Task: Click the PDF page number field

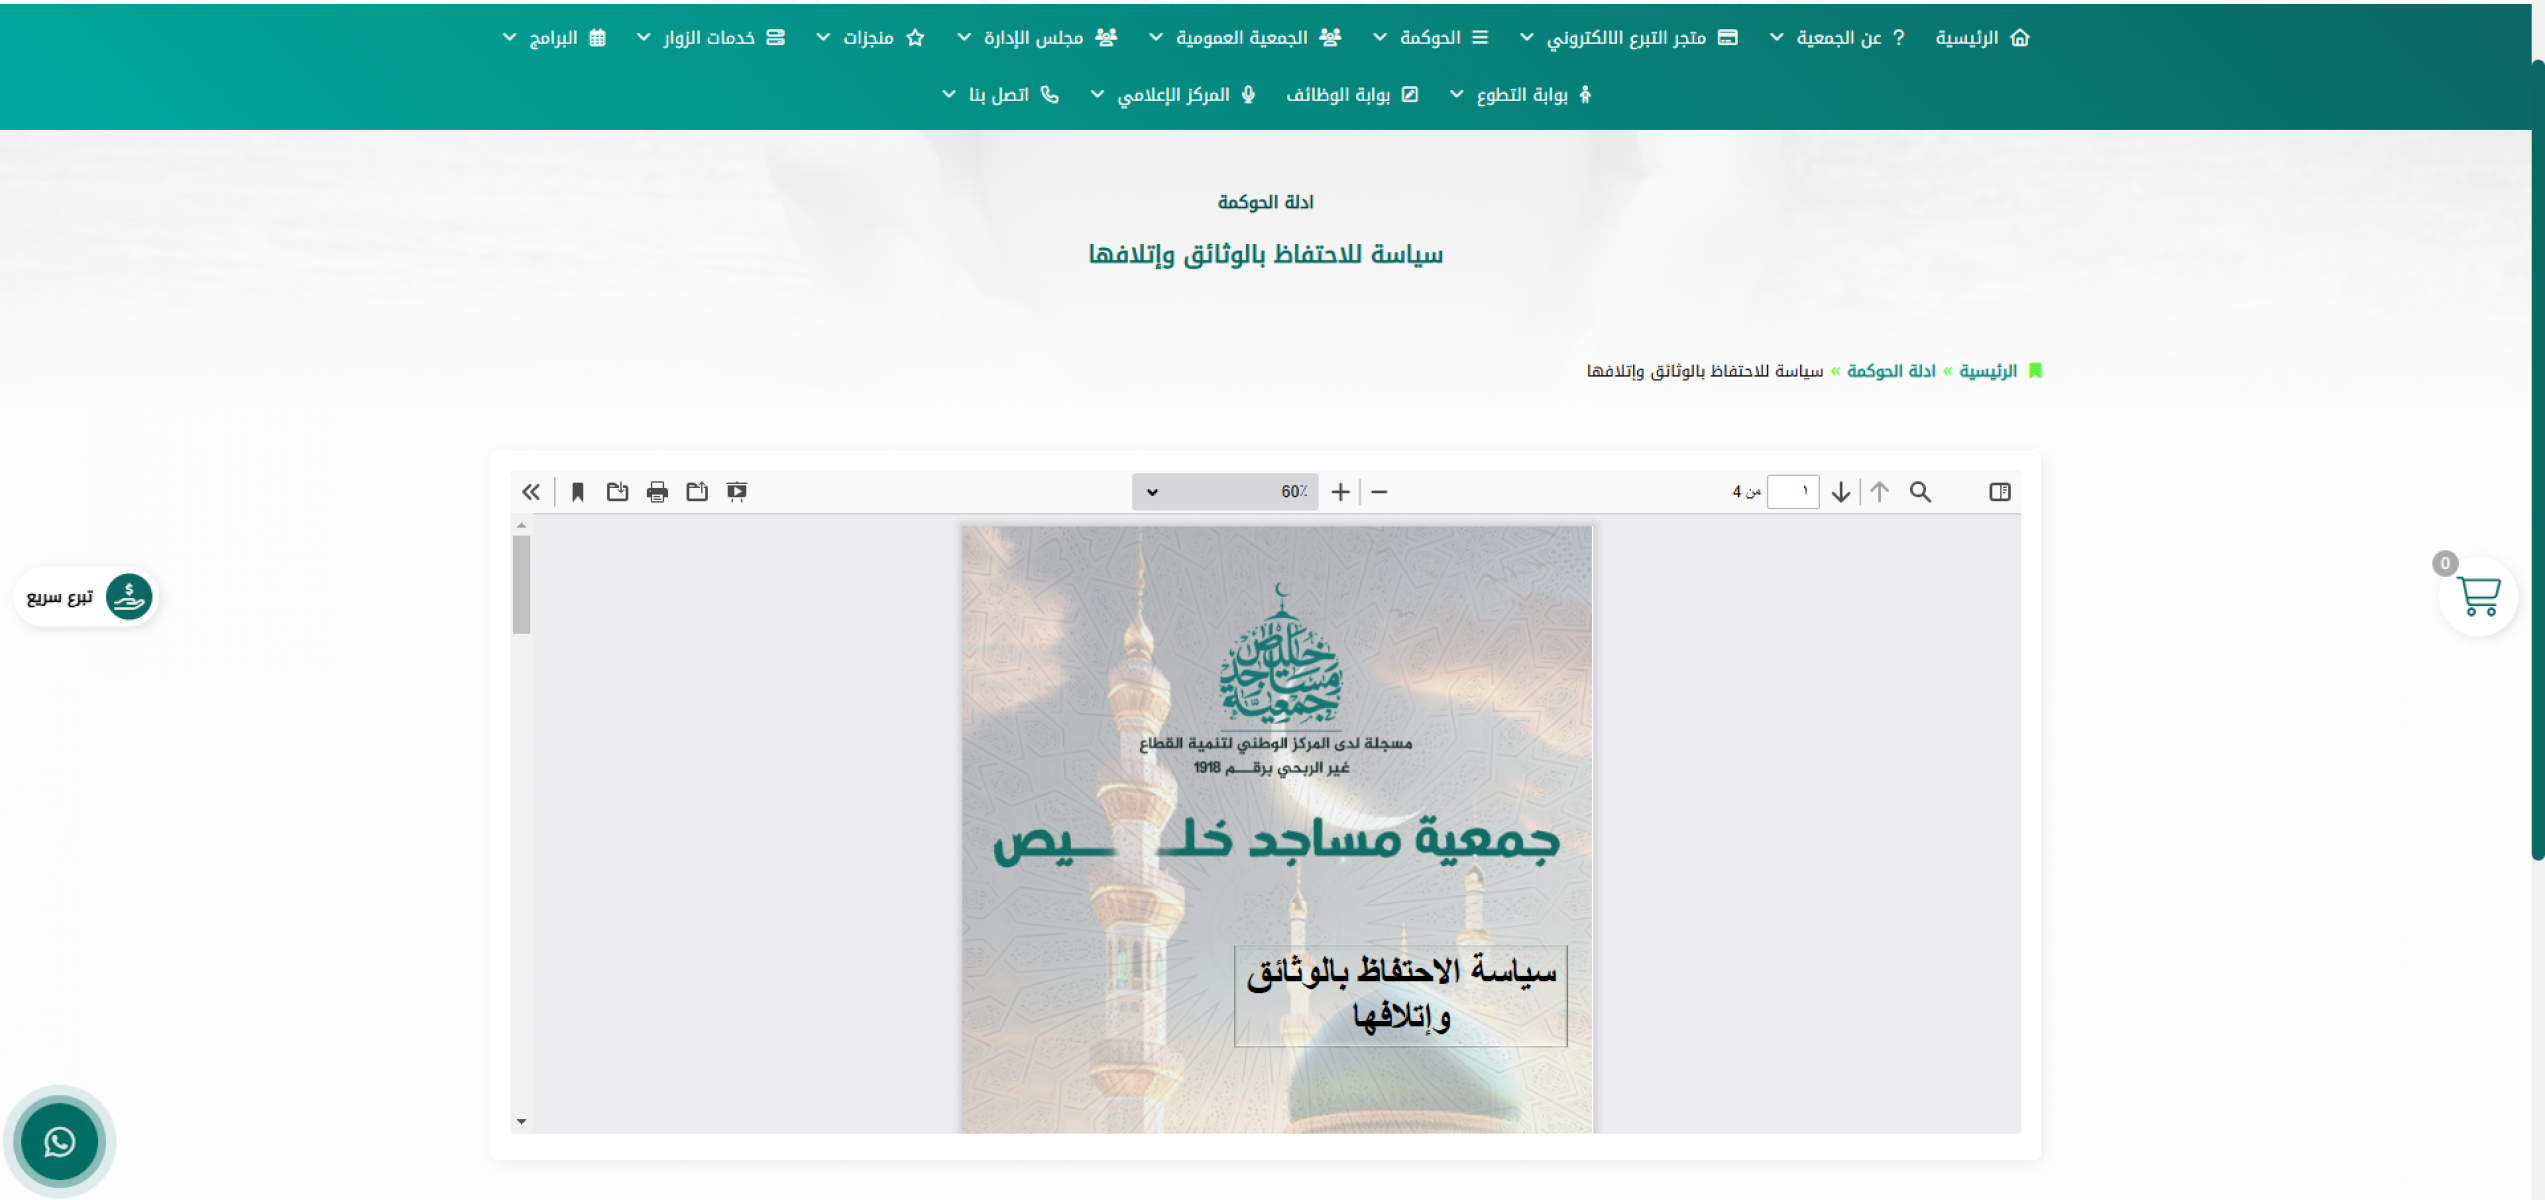Action: [x=1793, y=492]
